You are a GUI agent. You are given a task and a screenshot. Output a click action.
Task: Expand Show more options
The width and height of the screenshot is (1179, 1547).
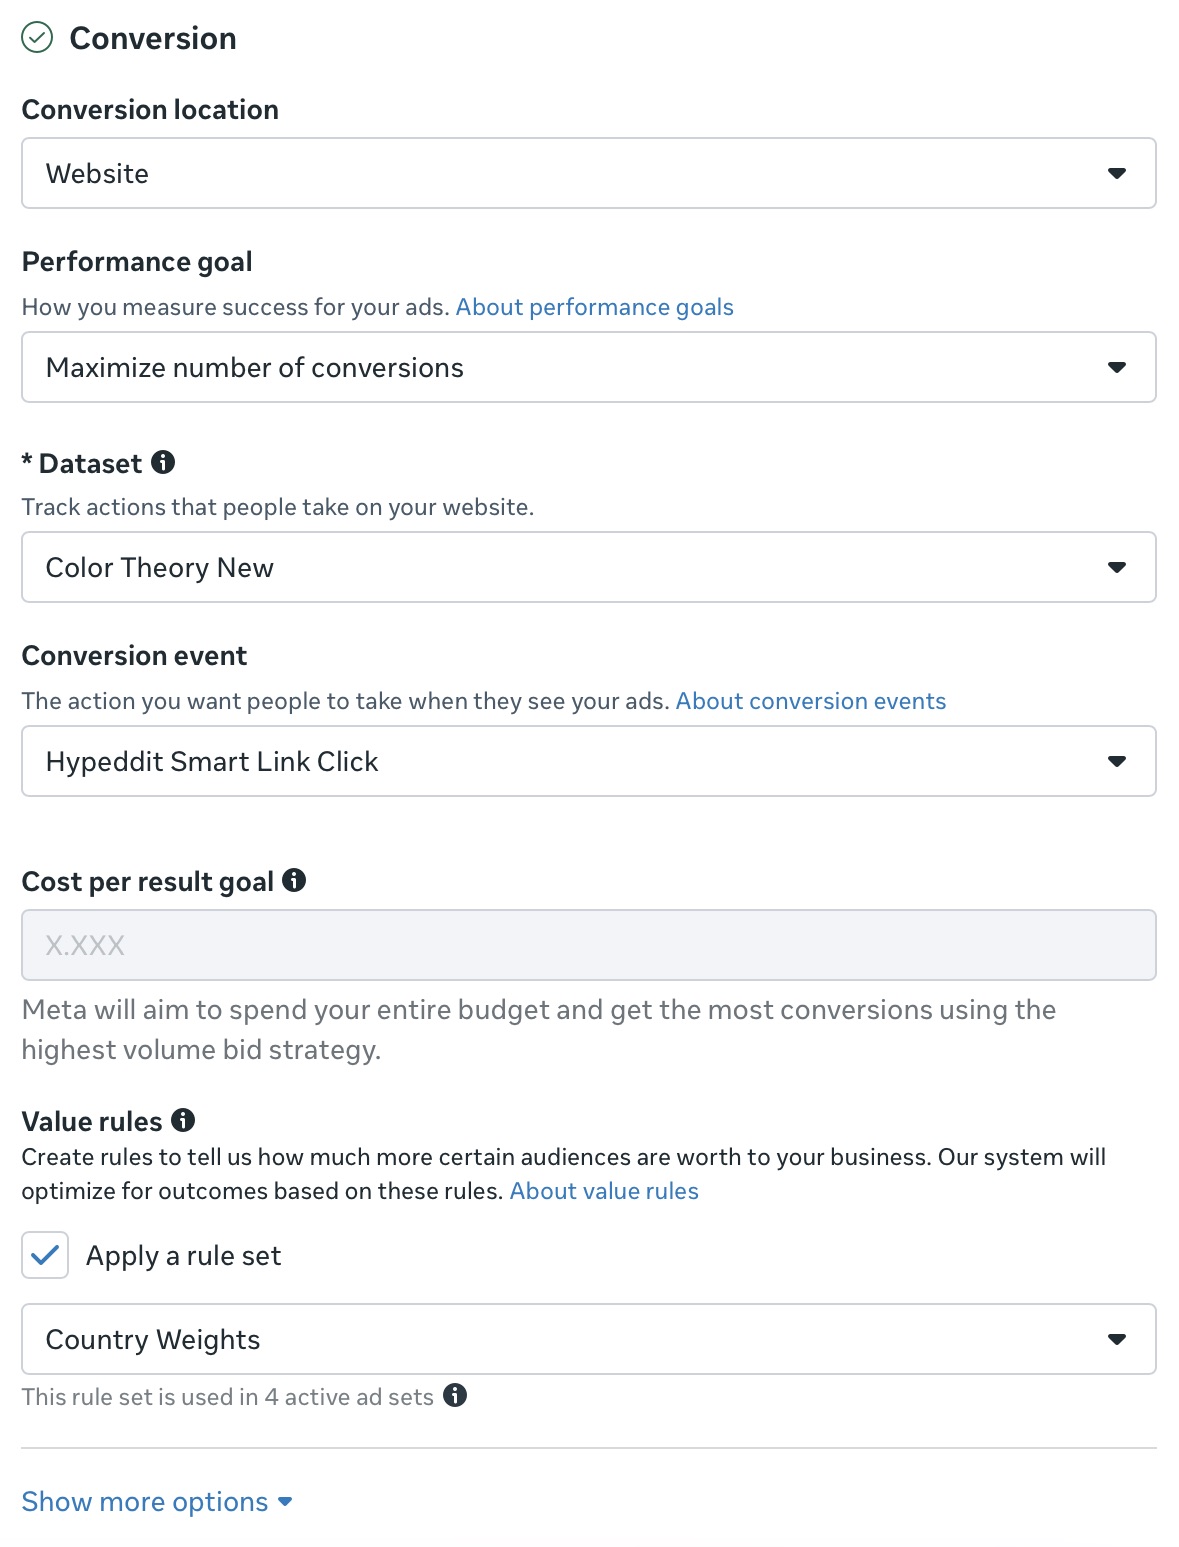click(x=144, y=1501)
